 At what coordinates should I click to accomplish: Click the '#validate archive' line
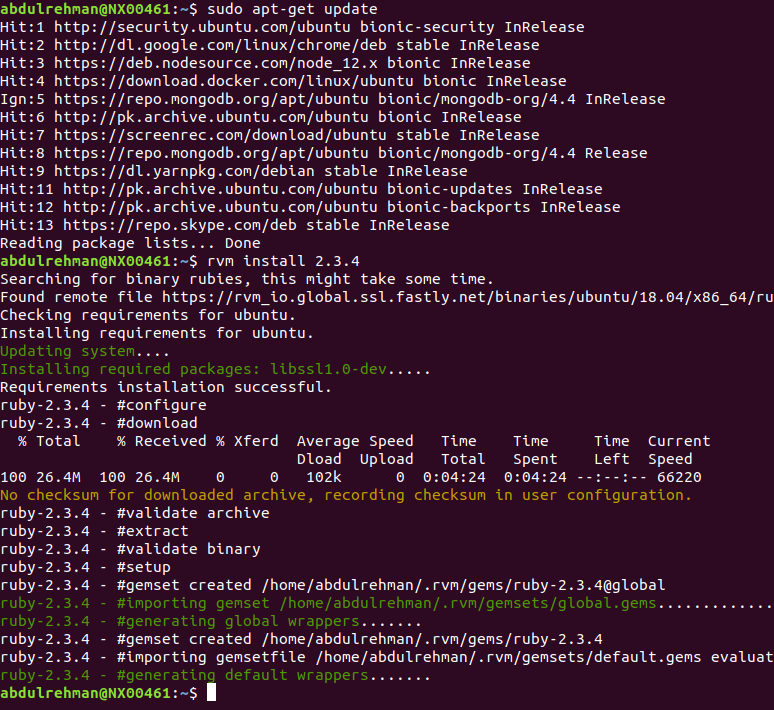[x=135, y=513]
